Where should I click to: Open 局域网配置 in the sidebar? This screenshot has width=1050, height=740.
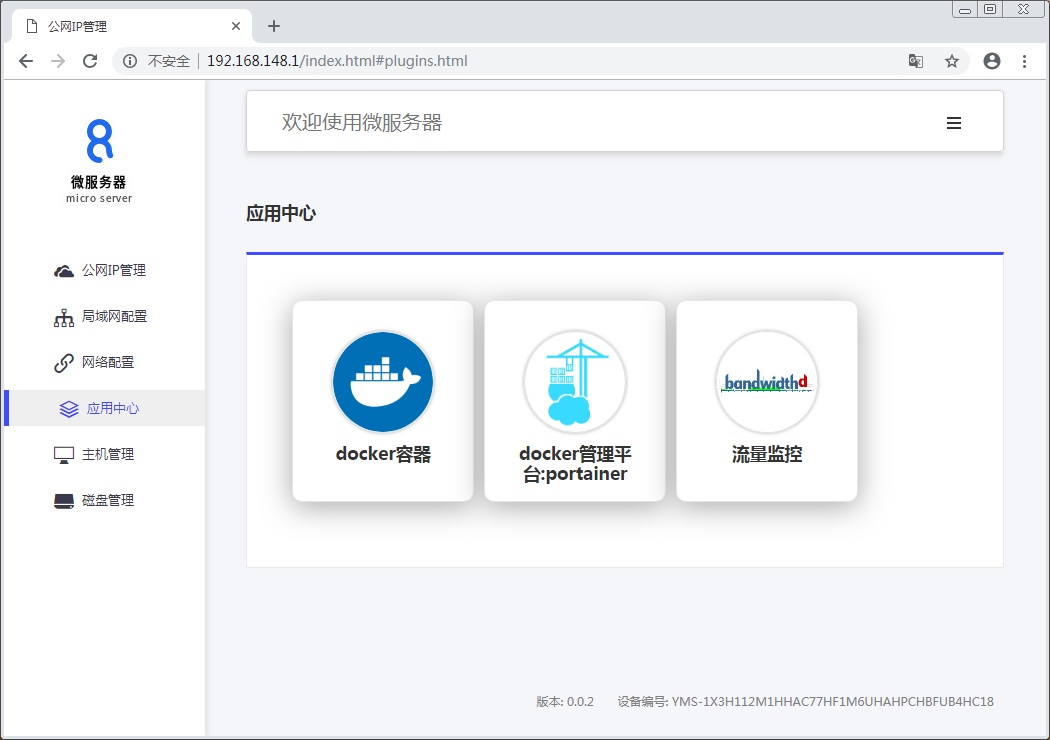point(113,317)
